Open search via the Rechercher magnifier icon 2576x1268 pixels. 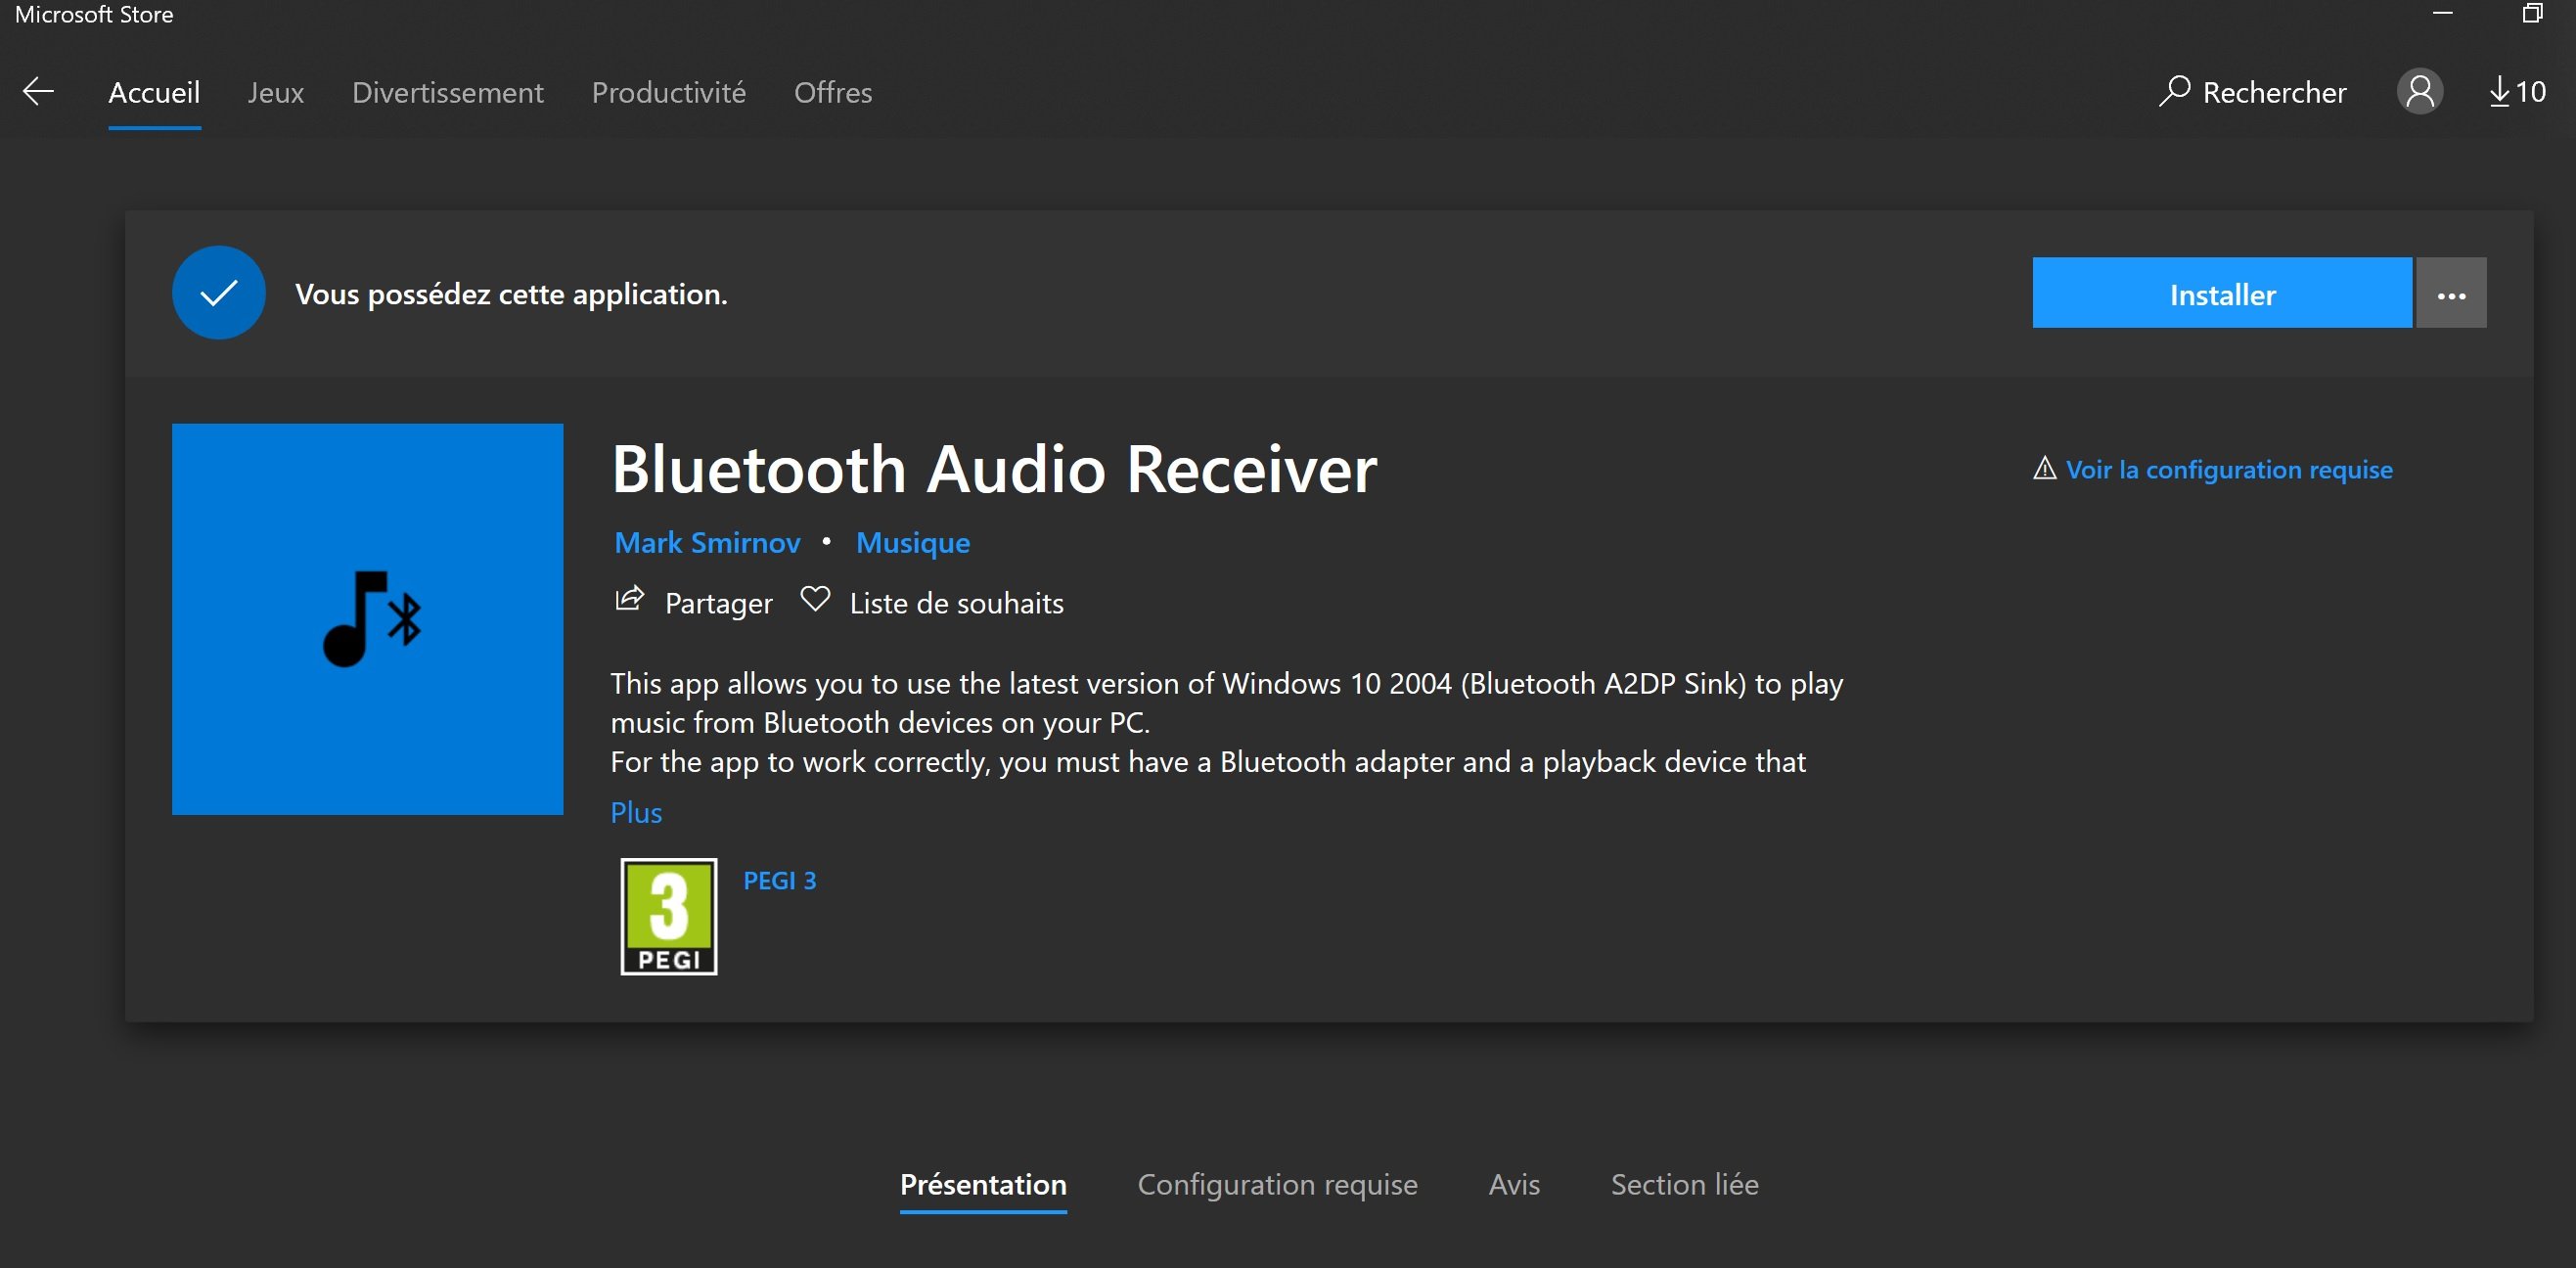[2176, 91]
